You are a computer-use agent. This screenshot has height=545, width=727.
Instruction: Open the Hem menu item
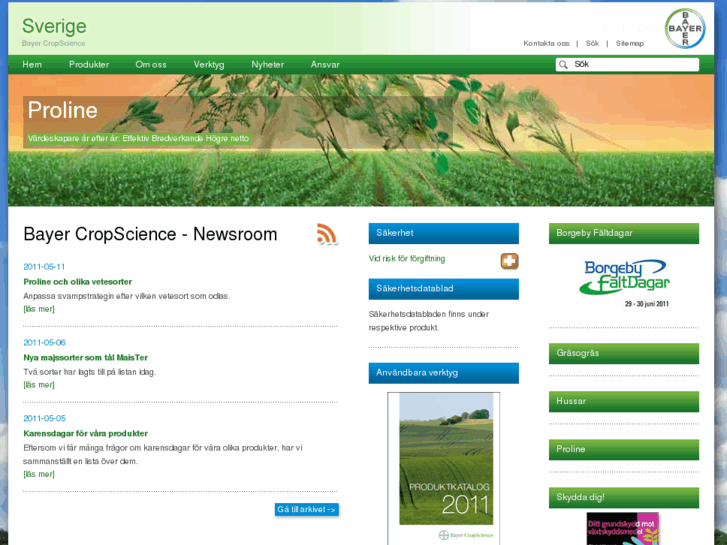click(32, 64)
